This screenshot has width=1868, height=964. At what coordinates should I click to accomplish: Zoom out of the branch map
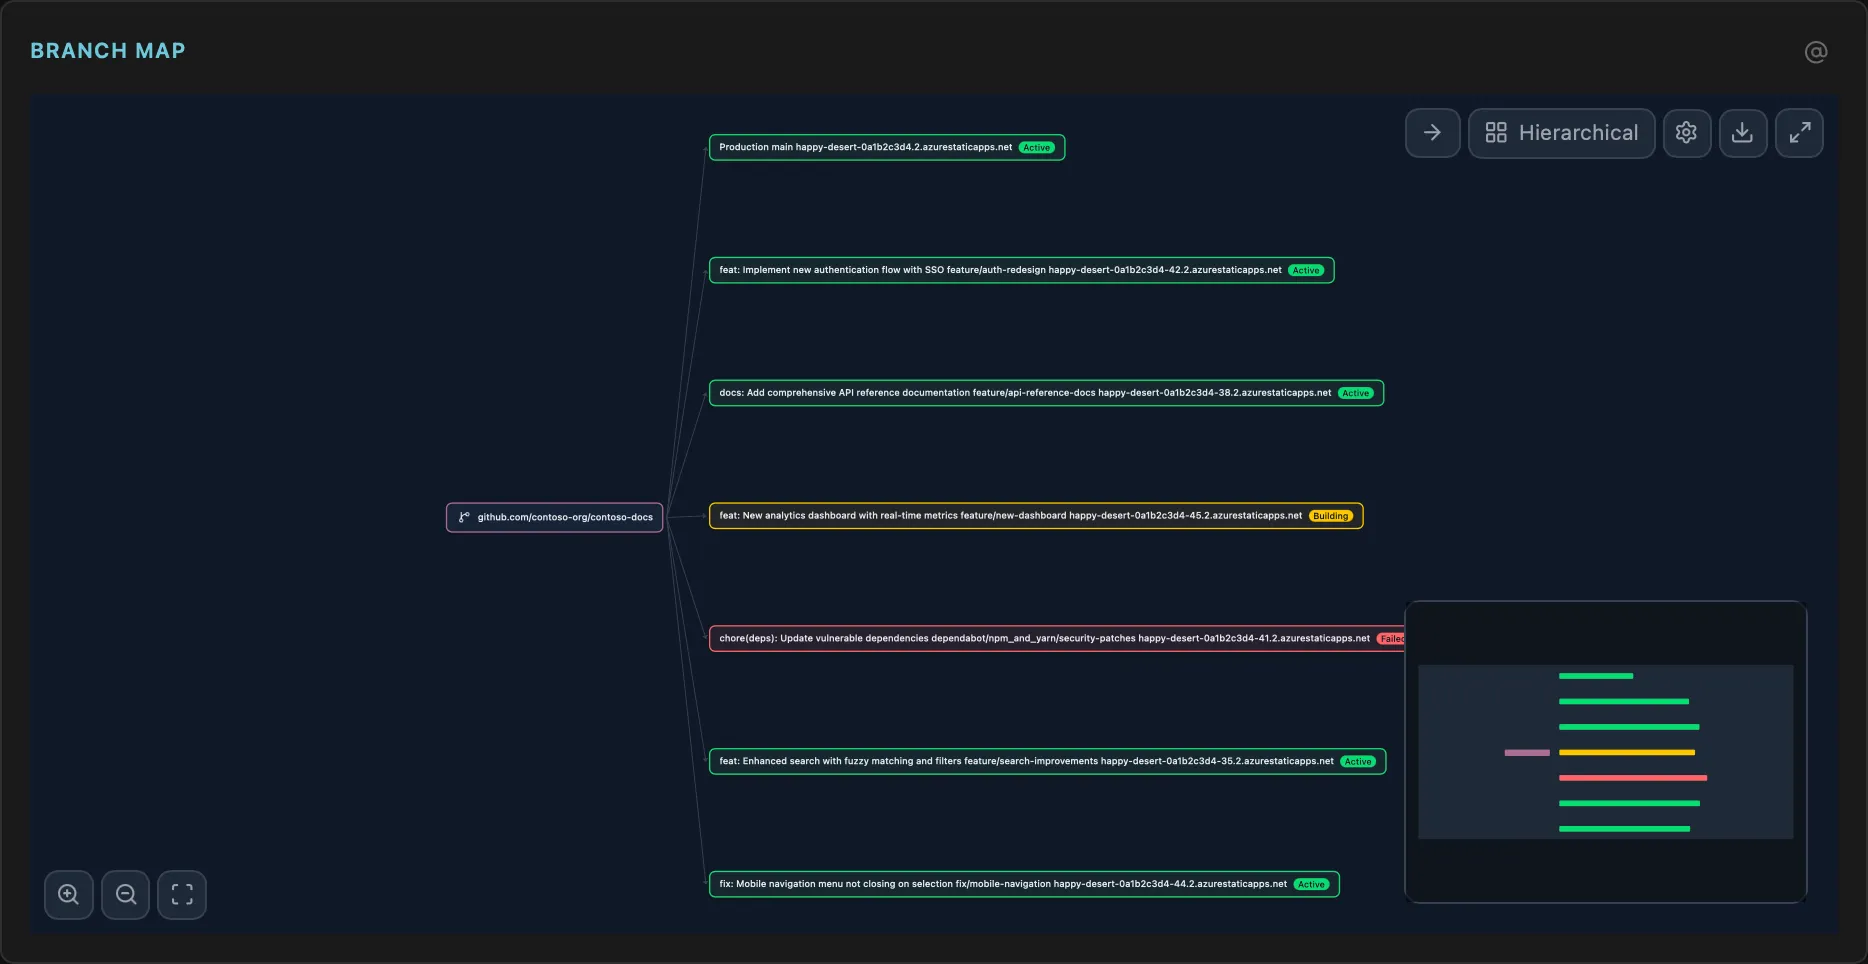[126, 894]
